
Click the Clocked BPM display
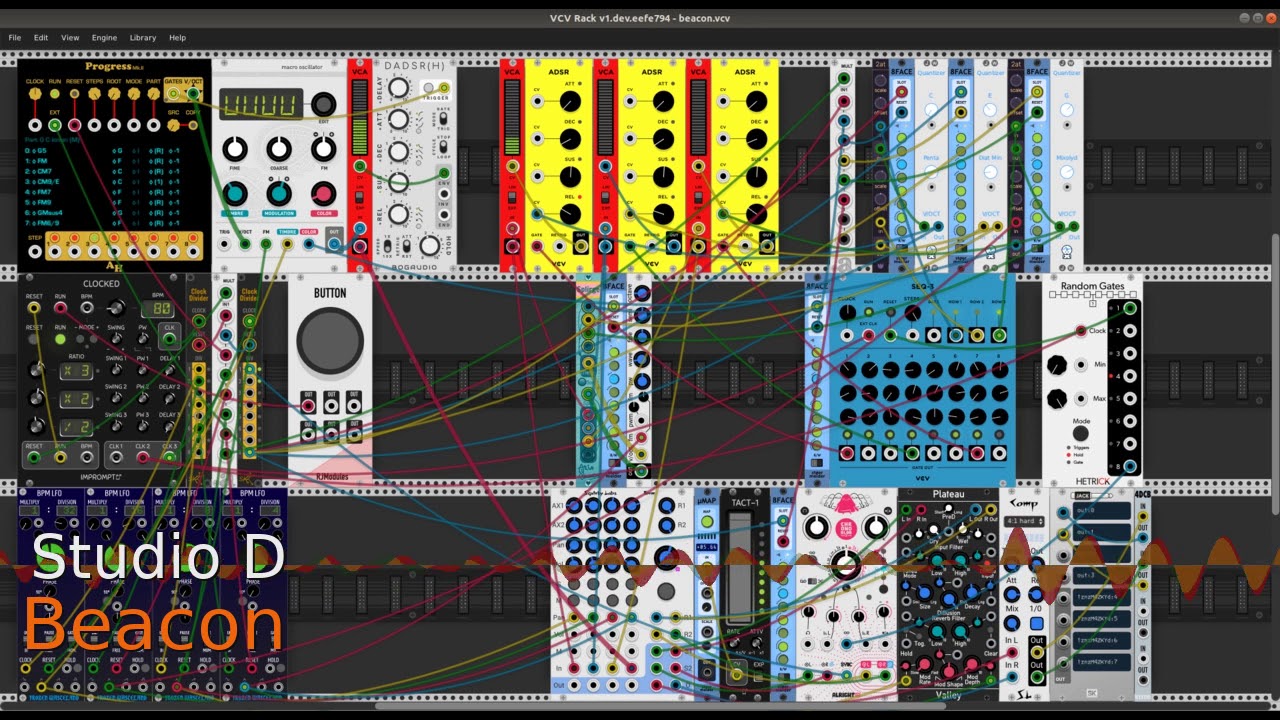pos(158,309)
